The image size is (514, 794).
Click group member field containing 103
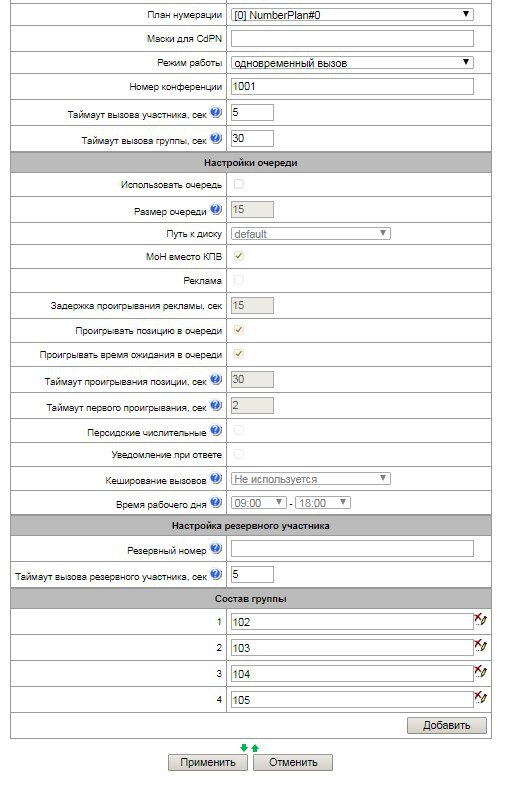pyautogui.click(x=352, y=647)
